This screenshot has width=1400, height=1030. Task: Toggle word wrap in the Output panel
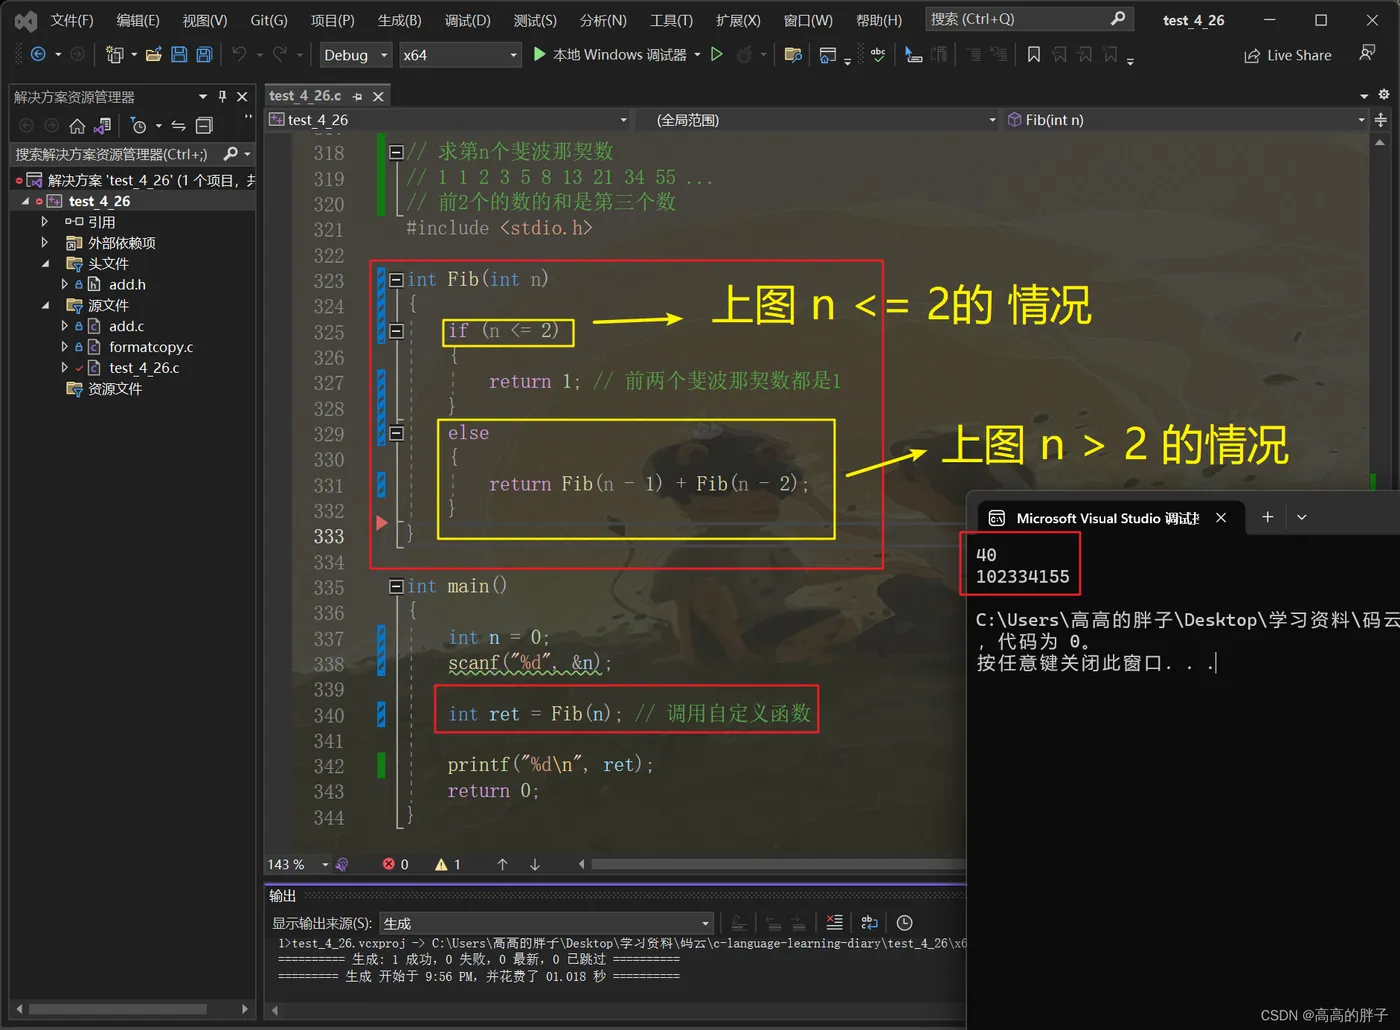coord(869,923)
